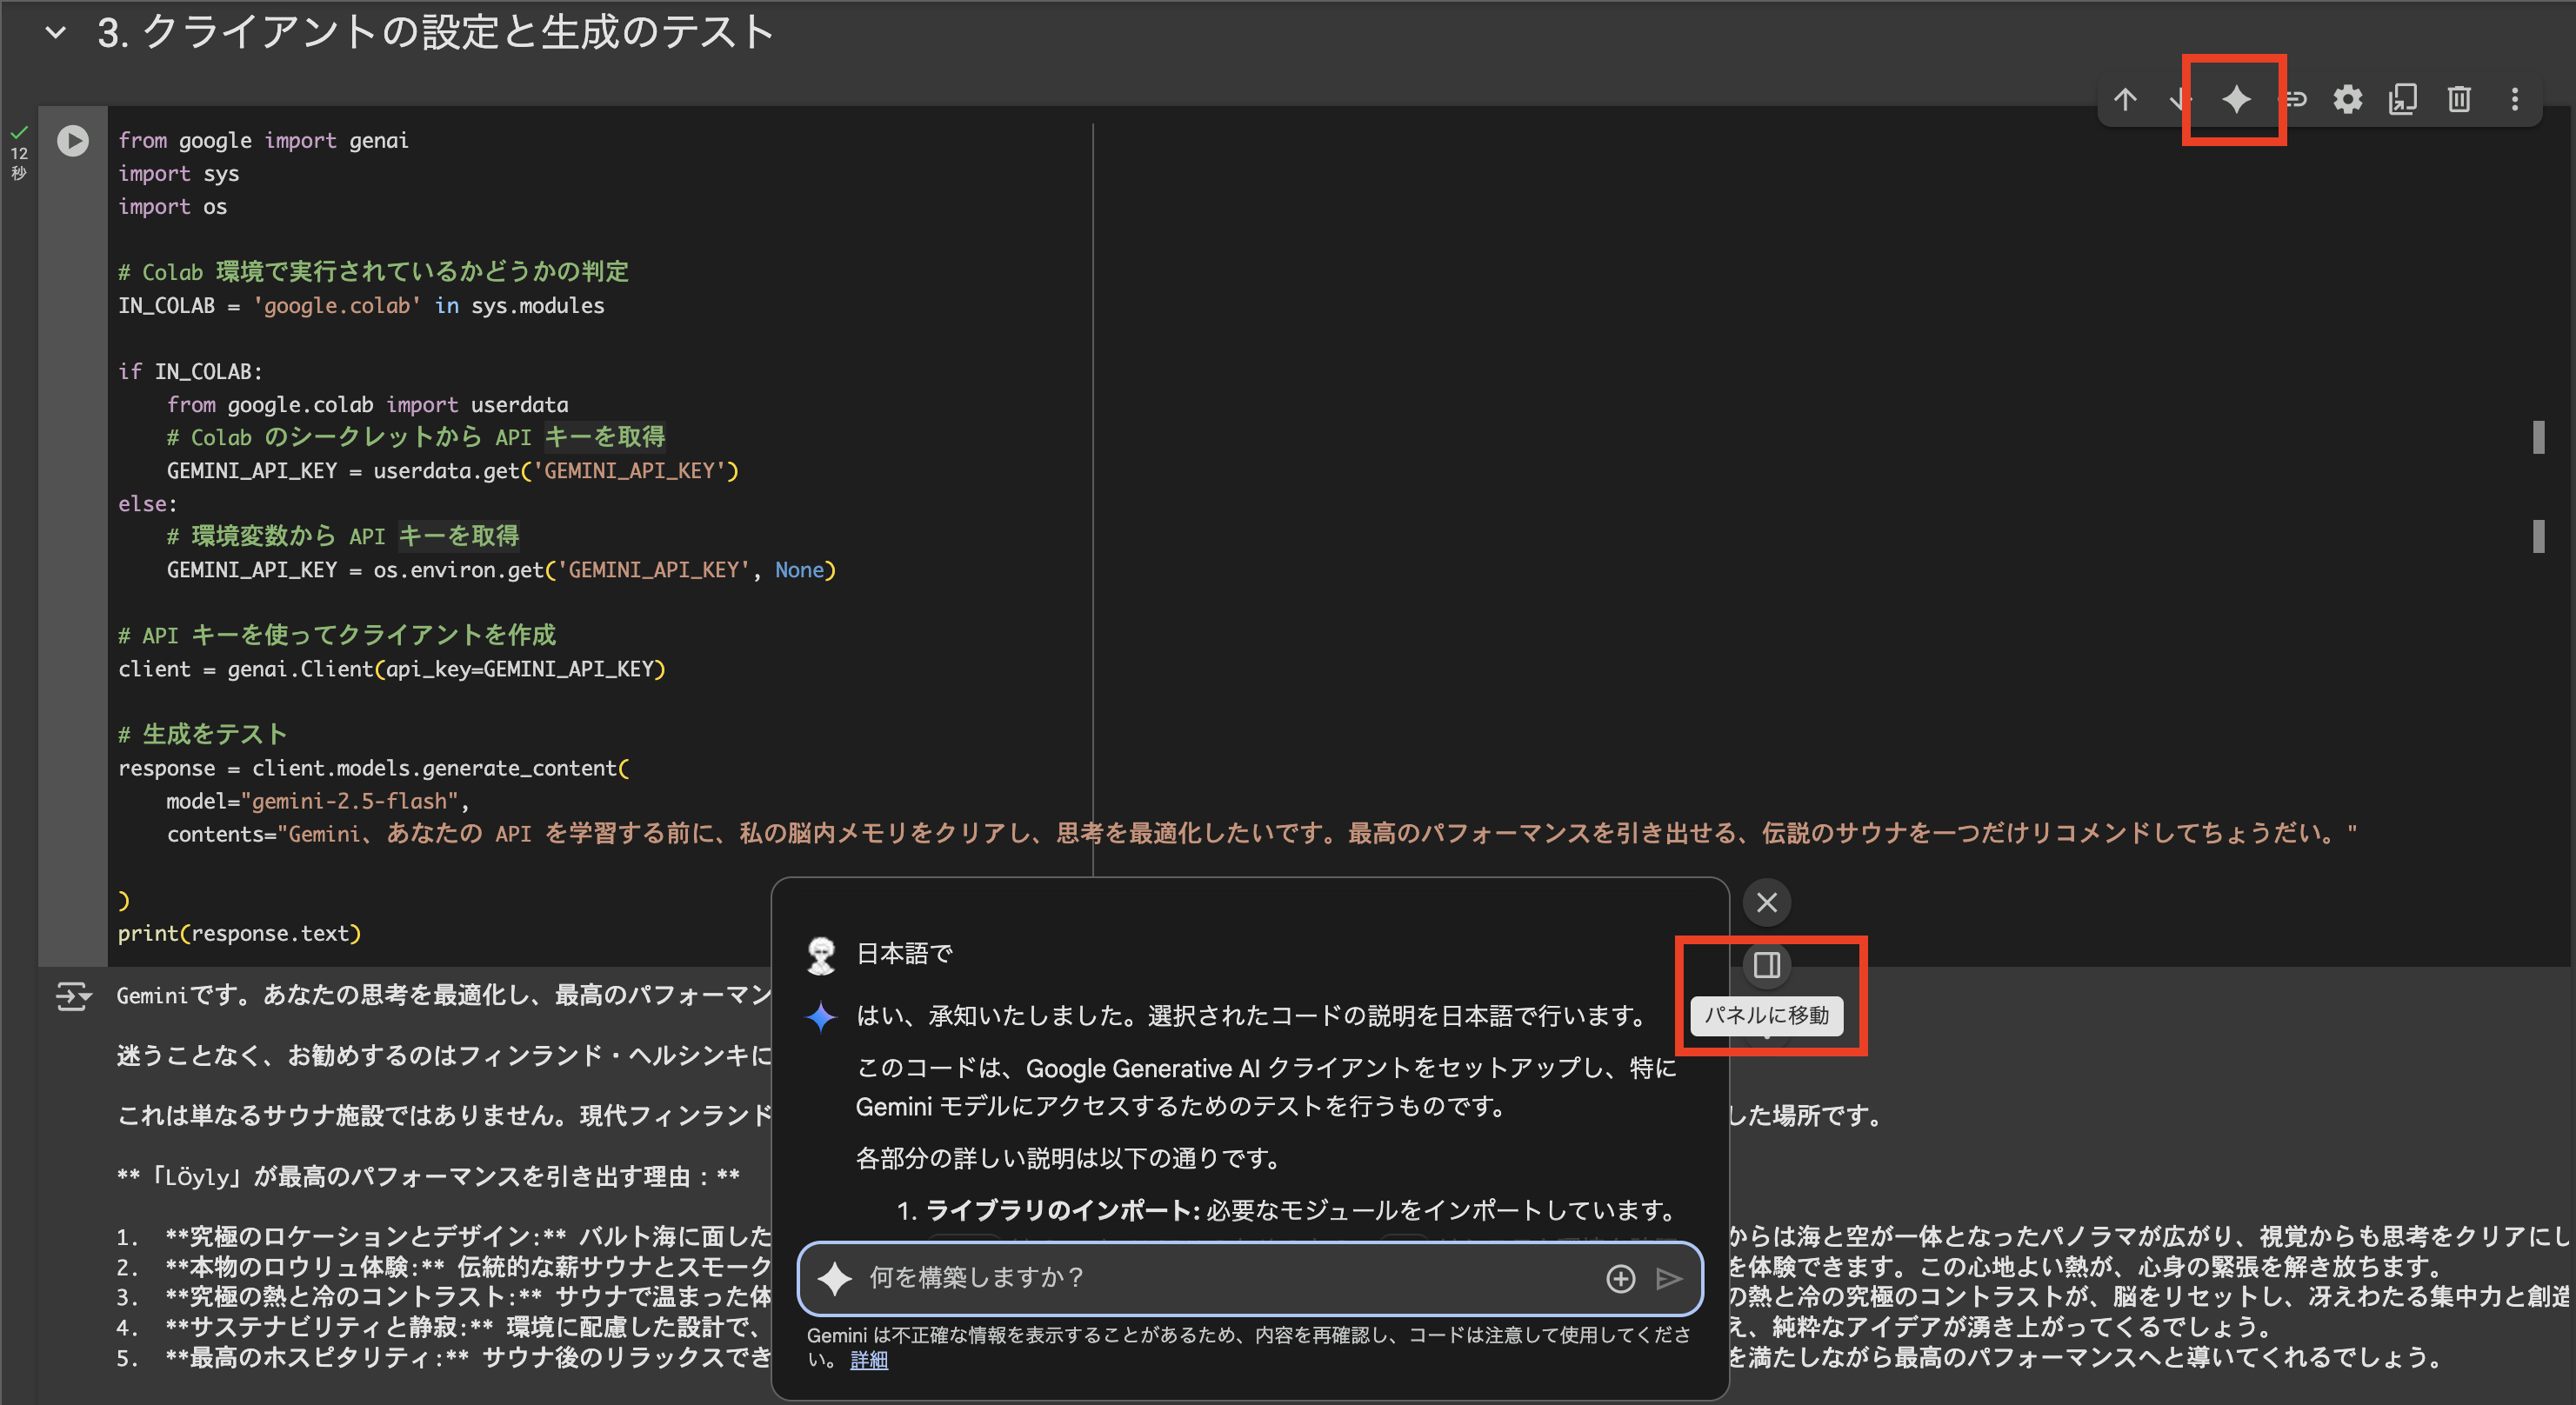Click the green execution checkmark status

pyautogui.click(x=19, y=132)
